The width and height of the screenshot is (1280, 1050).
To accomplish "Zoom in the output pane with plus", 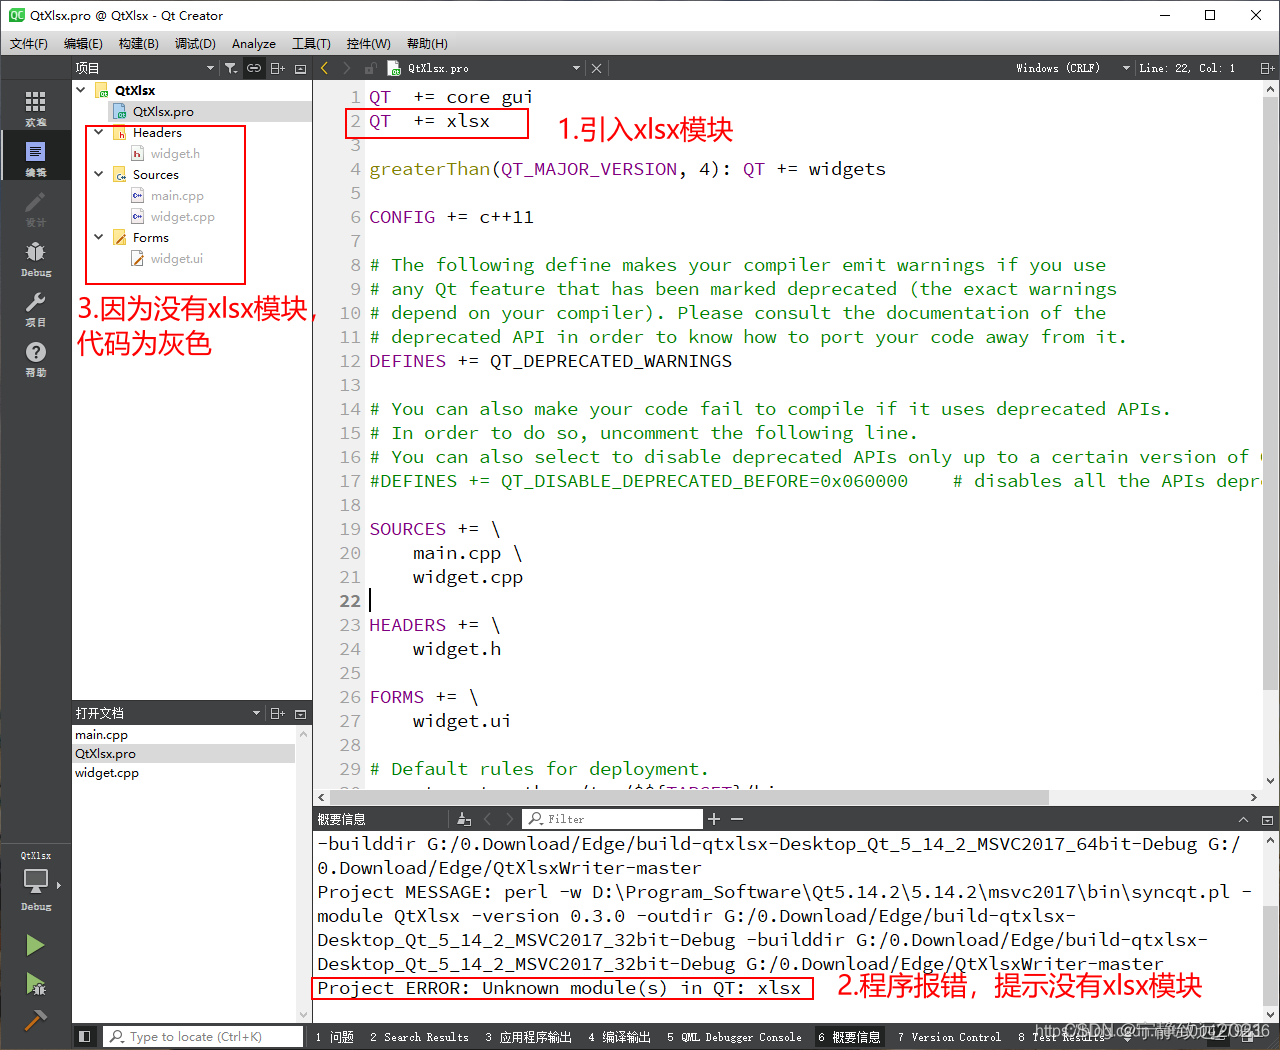I will (x=713, y=819).
